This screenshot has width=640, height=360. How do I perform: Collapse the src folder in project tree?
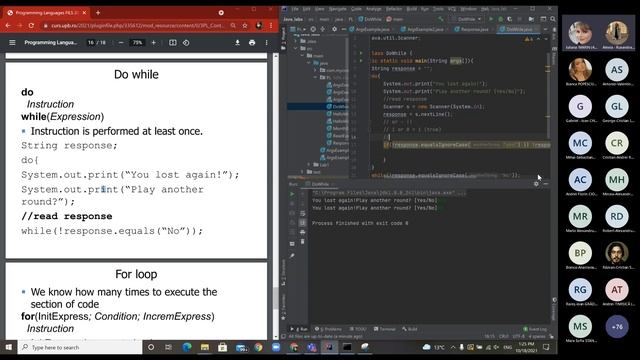click(x=296, y=48)
